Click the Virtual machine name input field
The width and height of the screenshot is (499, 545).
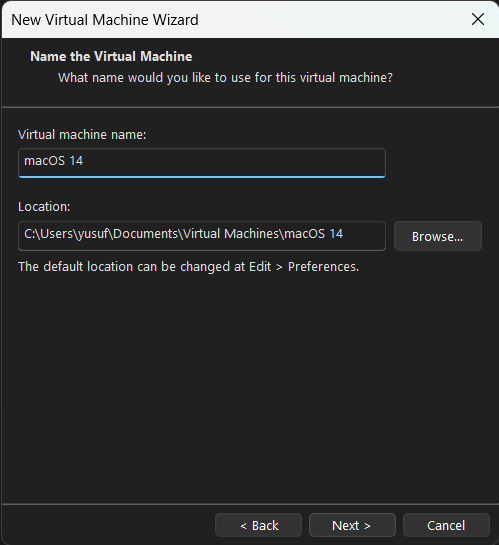click(202, 163)
